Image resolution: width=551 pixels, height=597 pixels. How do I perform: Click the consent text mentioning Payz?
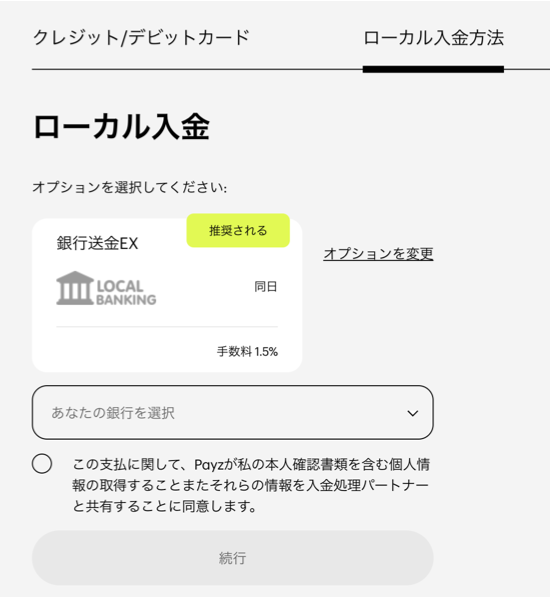pyautogui.click(x=251, y=485)
